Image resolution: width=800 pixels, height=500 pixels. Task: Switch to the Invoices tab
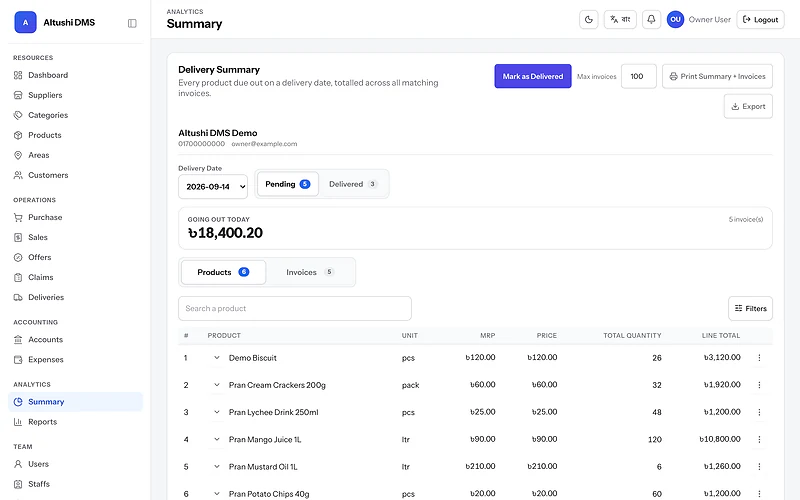[x=310, y=272]
